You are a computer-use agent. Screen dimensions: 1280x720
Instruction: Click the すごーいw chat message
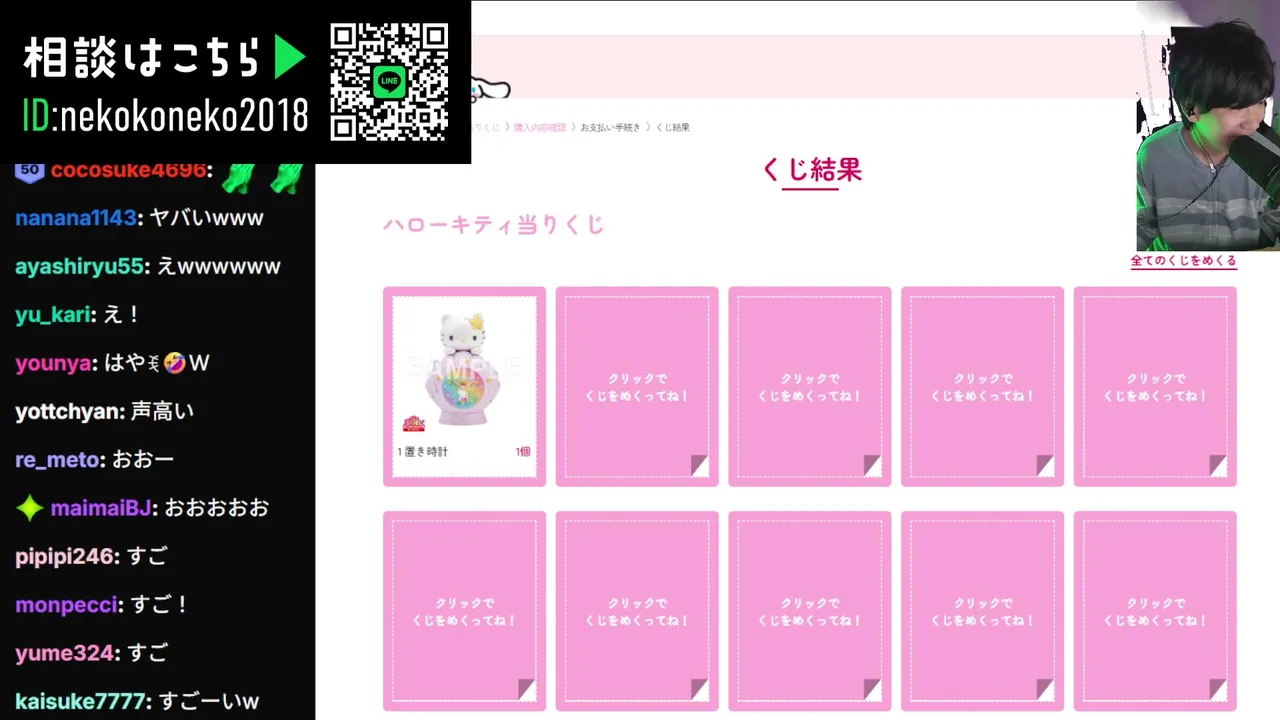click(209, 701)
